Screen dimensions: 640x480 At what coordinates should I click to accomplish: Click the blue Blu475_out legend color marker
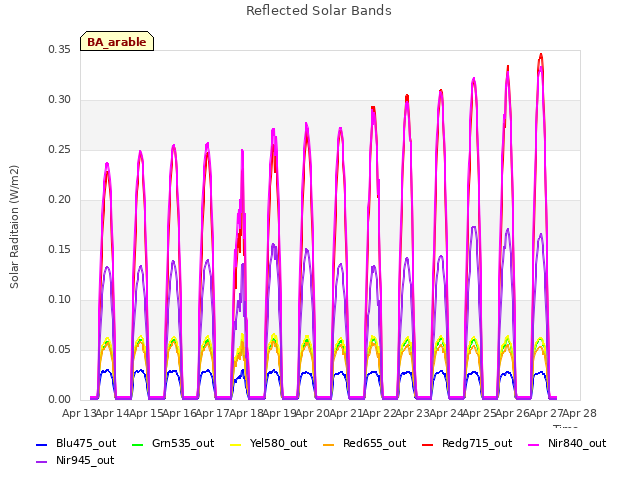tap(42, 444)
